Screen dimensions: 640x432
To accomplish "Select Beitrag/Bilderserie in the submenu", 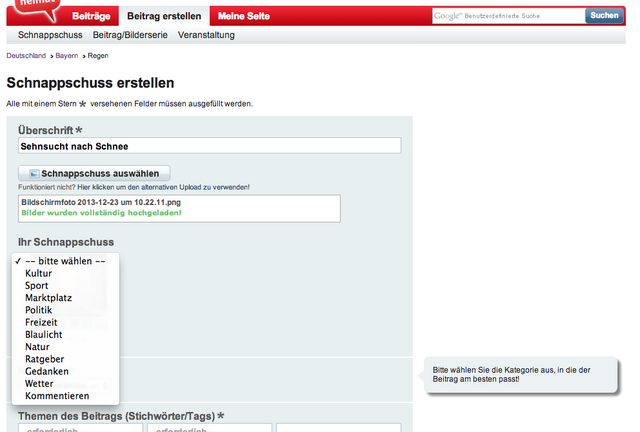I will [x=130, y=35].
